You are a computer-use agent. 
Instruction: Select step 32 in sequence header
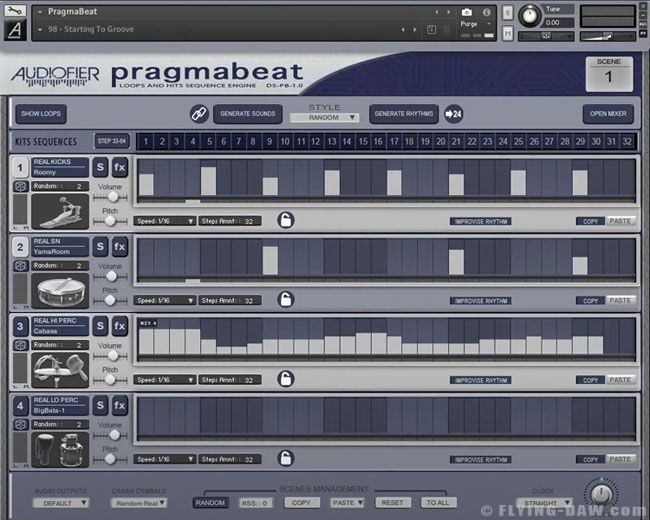pos(627,141)
